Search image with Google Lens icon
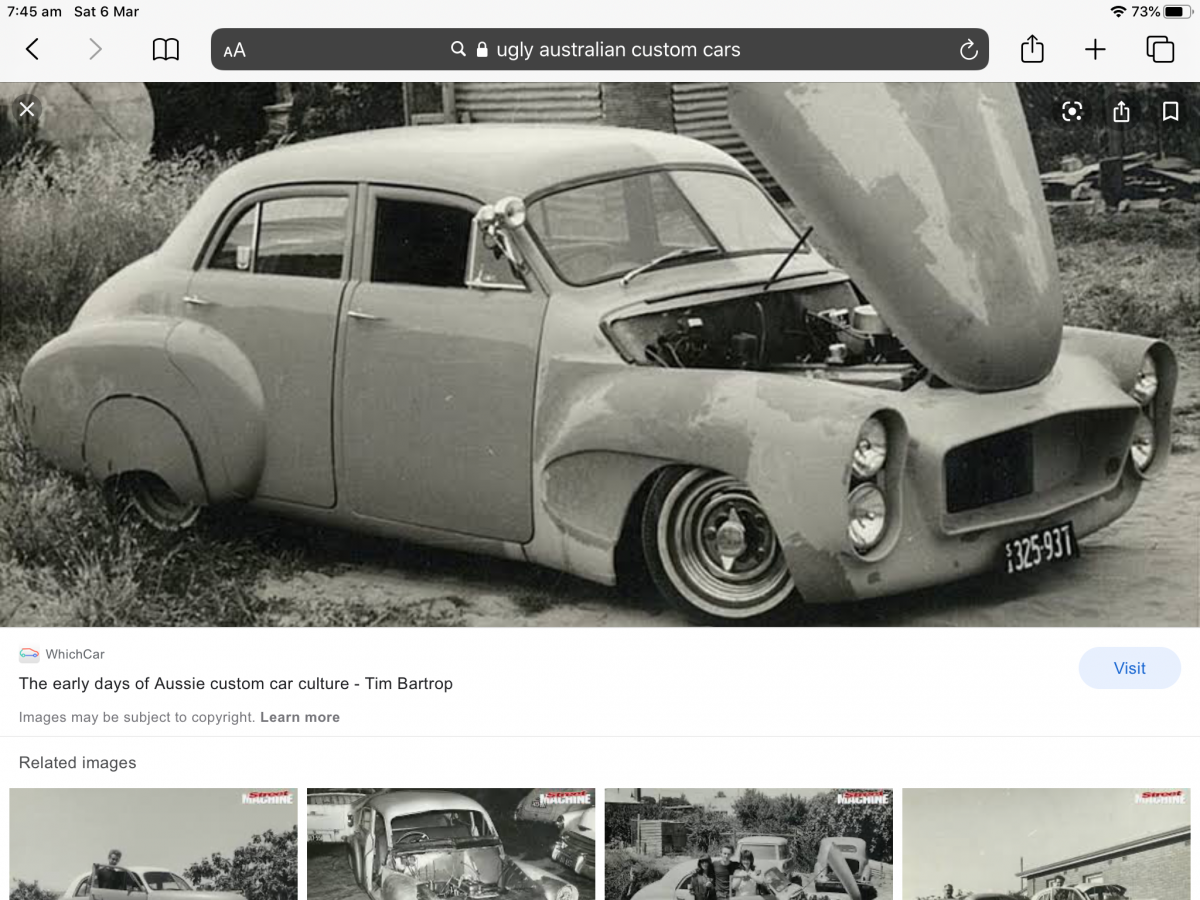 (1072, 112)
